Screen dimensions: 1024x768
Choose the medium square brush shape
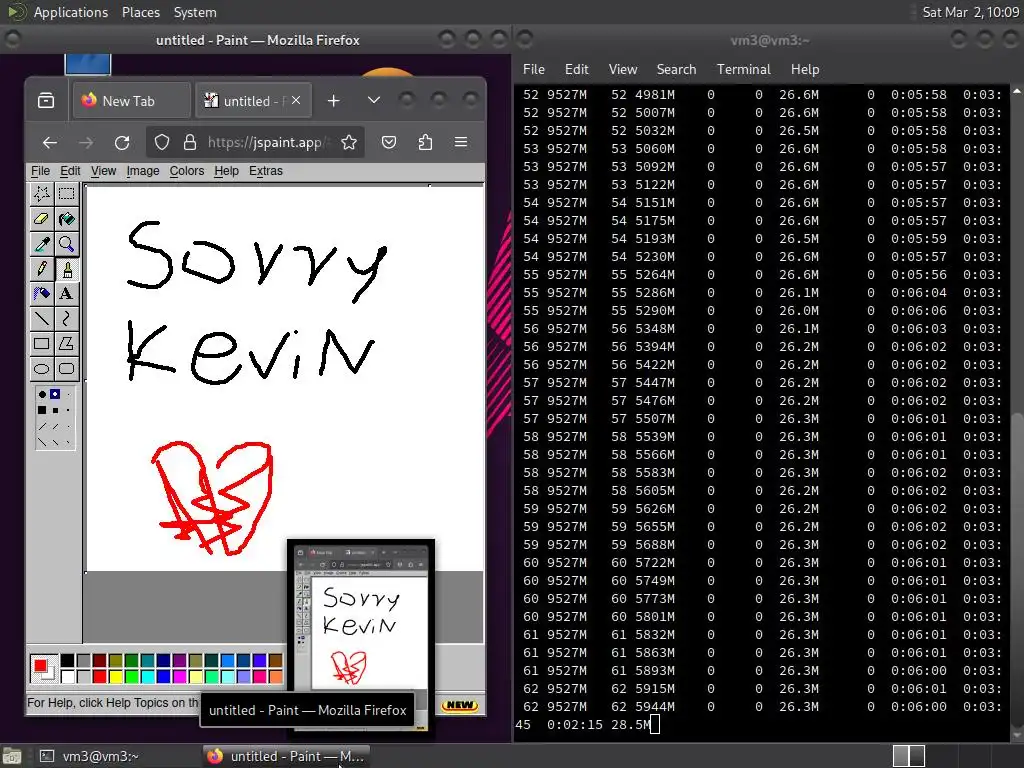click(56, 410)
